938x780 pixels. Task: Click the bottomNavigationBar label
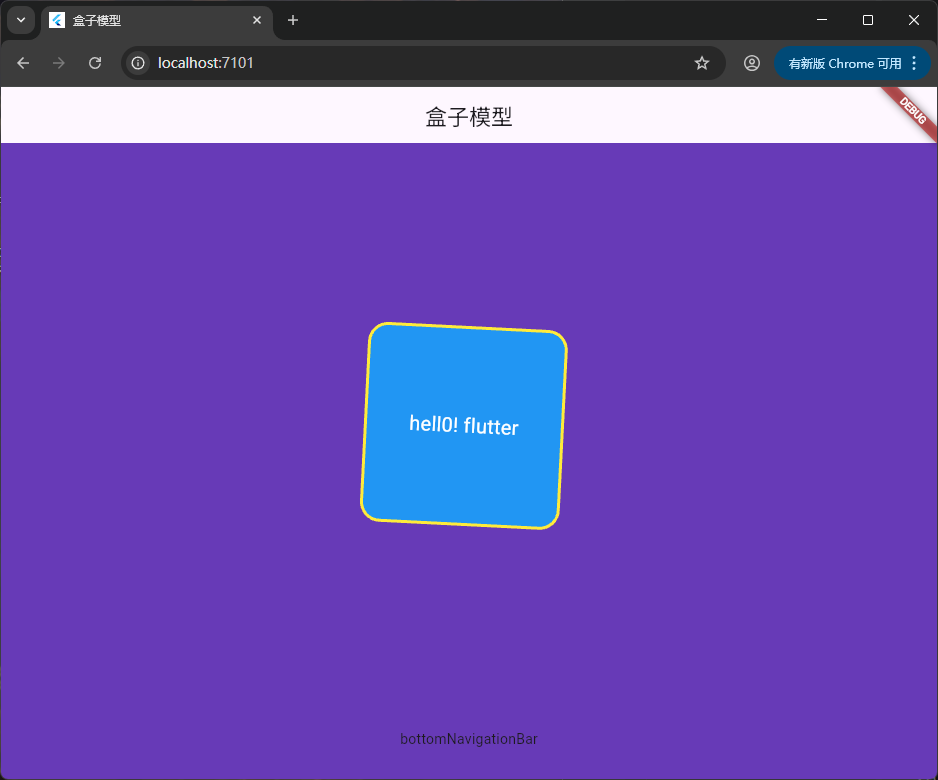pos(469,739)
